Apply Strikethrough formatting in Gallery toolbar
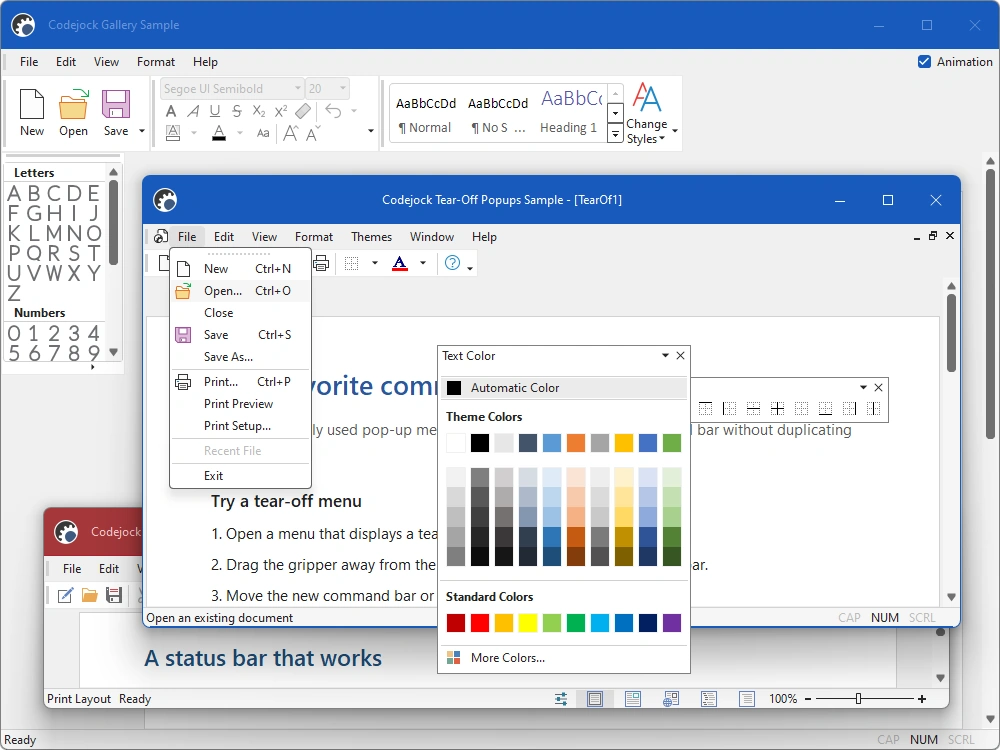This screenshot has width=1000, height=750. tap(237, 111)
